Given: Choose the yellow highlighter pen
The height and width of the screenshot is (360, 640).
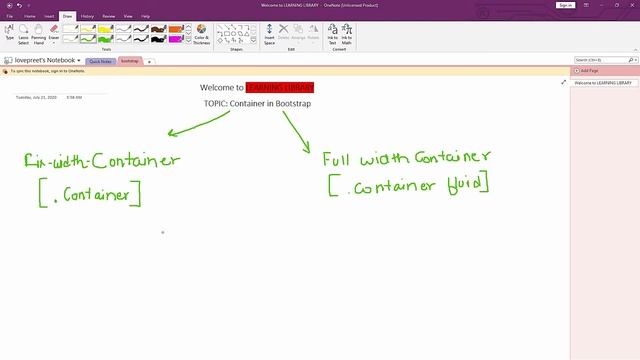Looking at the screenshot, I should [x=106, y=29].
